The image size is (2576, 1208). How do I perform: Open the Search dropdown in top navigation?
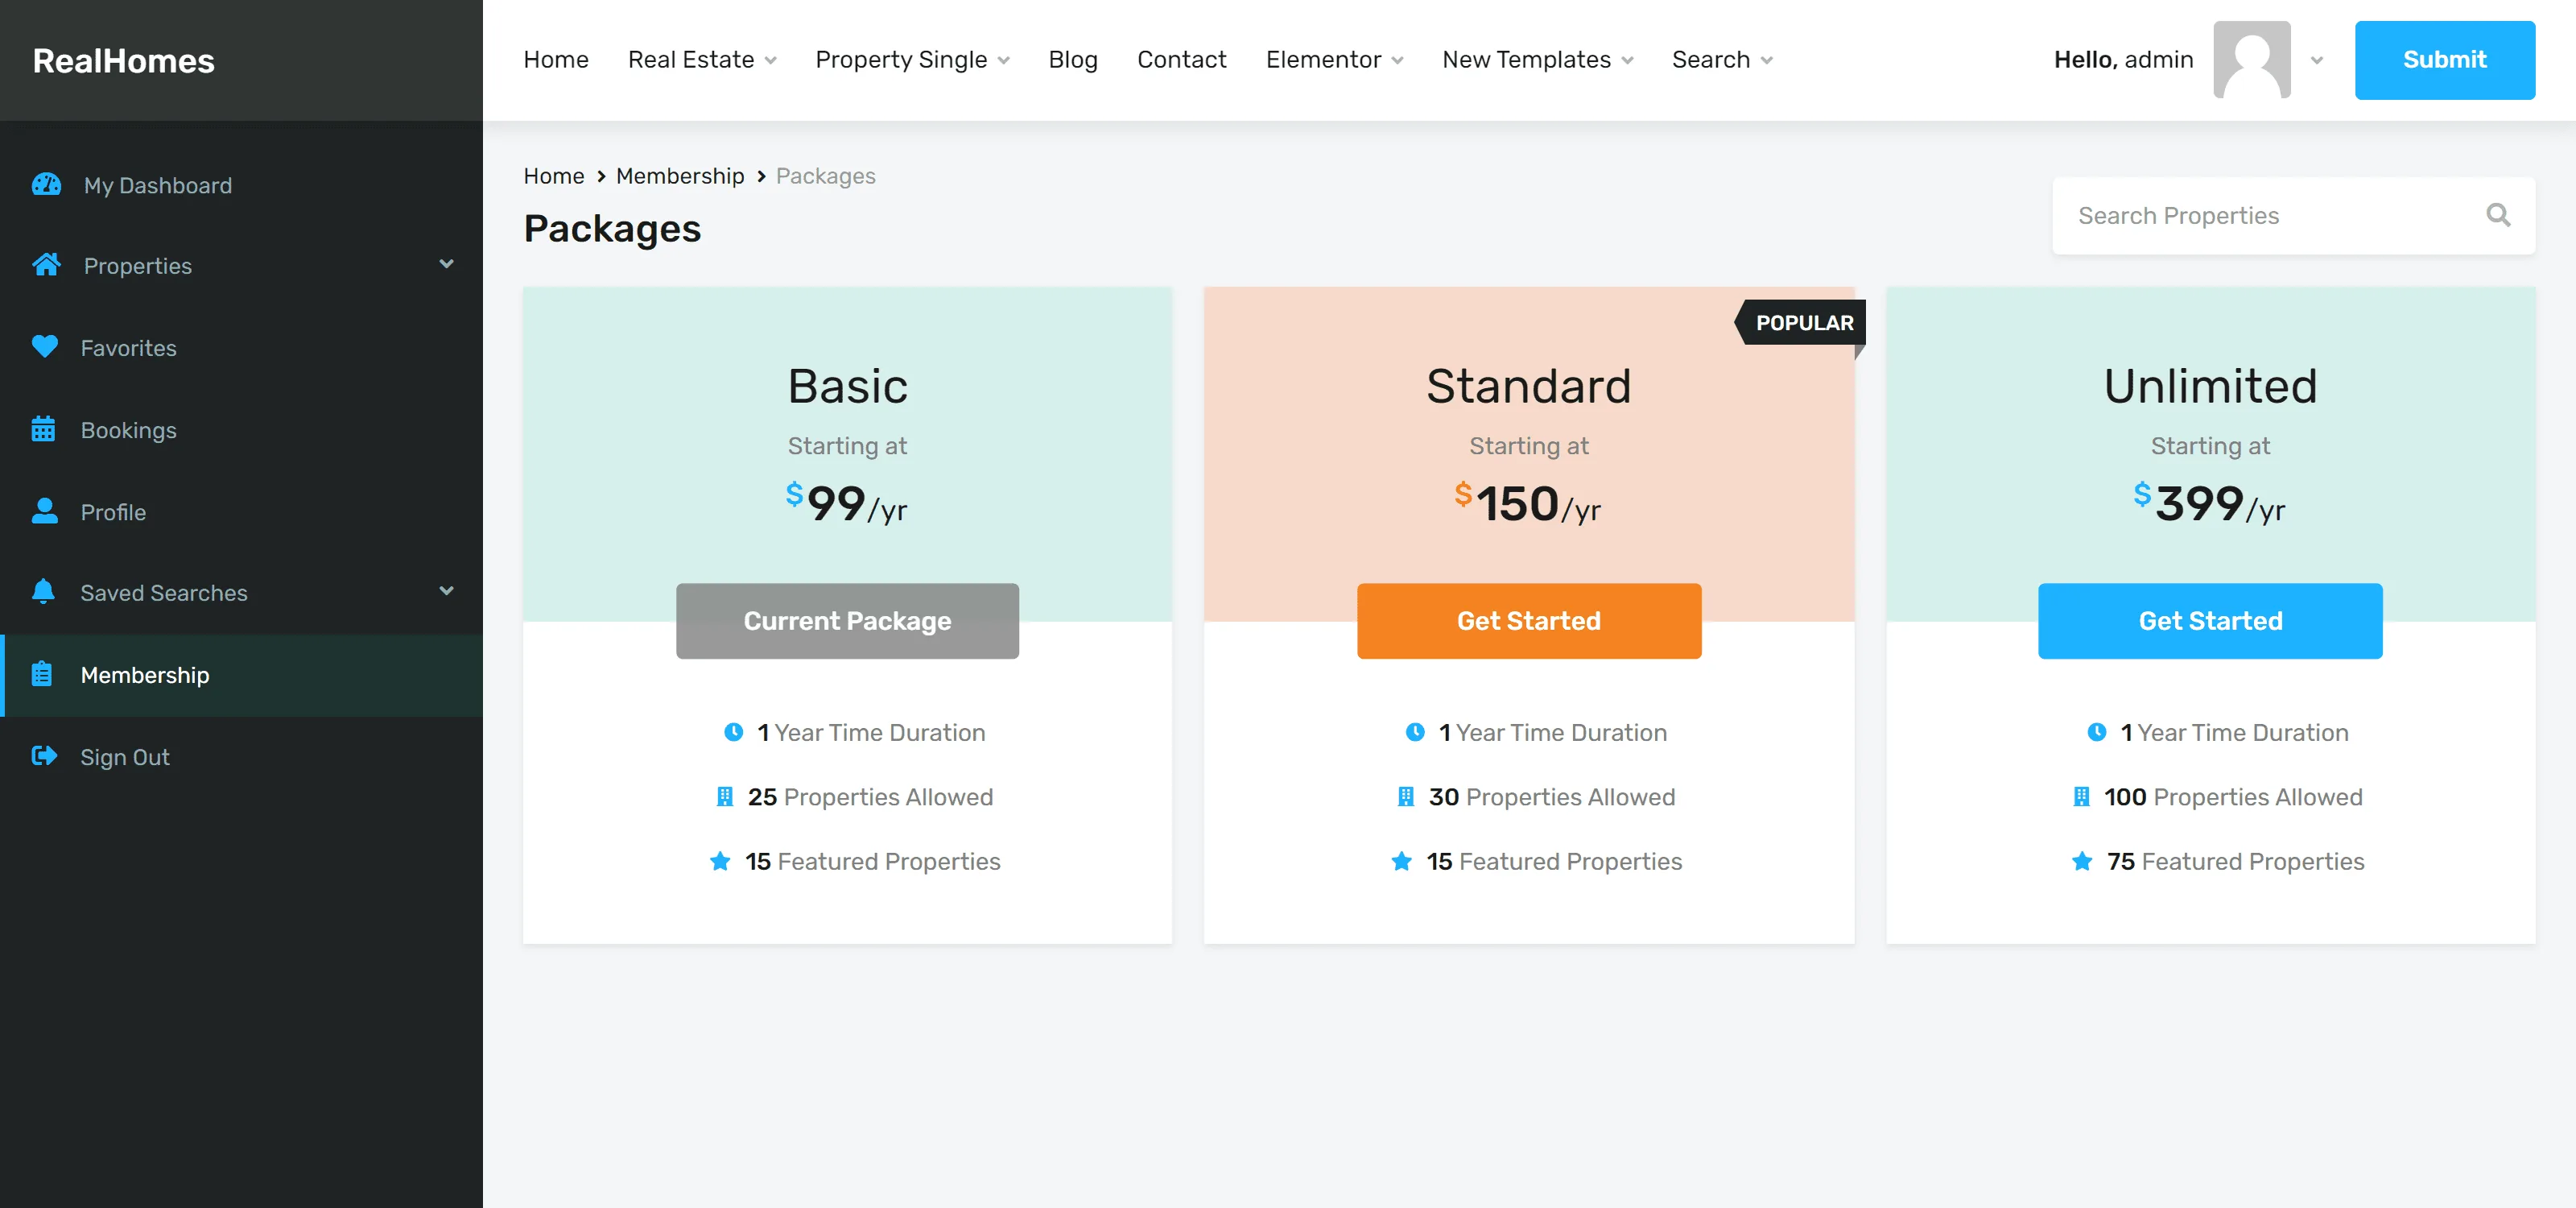1722,60
